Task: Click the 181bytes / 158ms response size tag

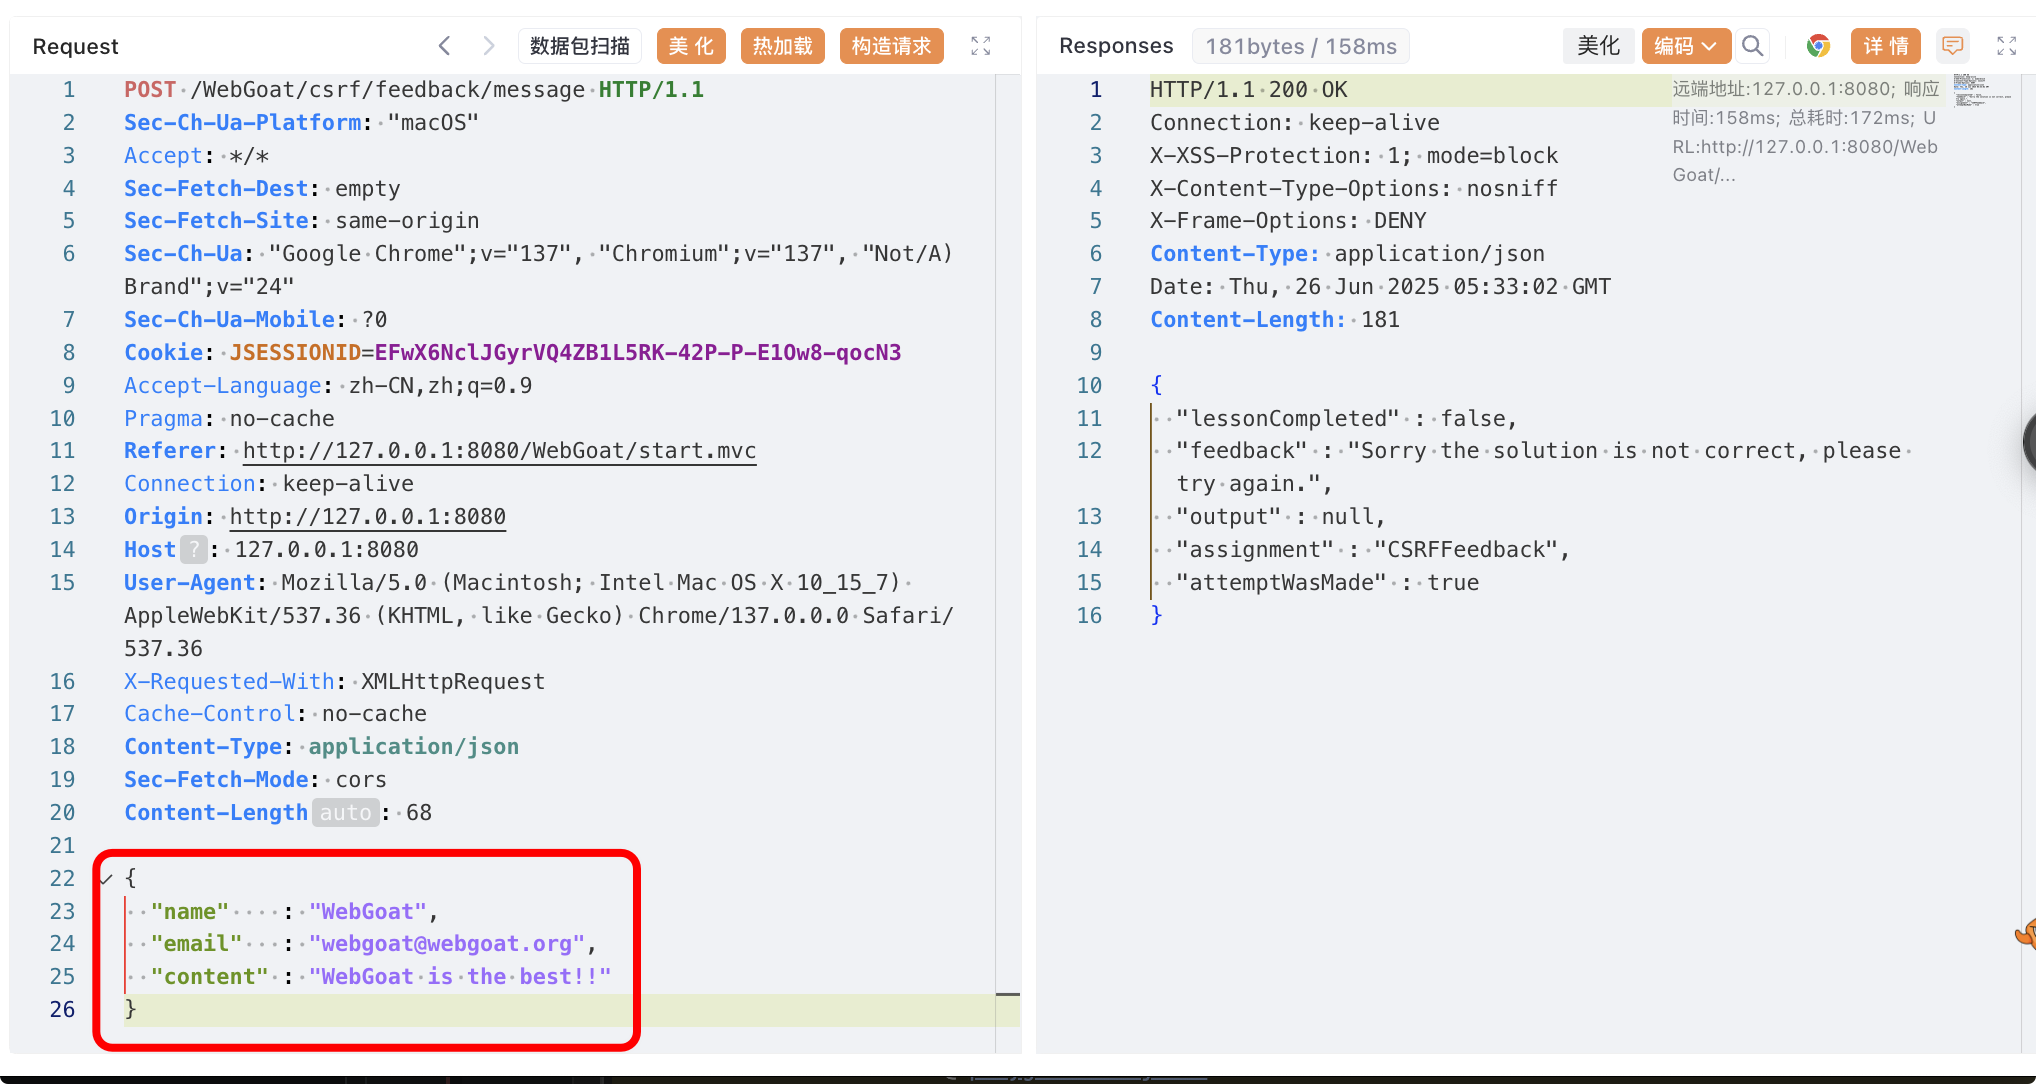Action: pos(1300,46)
